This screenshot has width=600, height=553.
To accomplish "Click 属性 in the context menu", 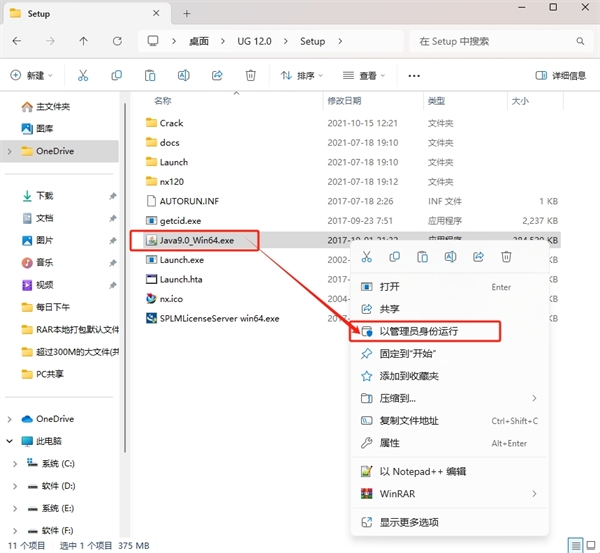I will point(389,443).
